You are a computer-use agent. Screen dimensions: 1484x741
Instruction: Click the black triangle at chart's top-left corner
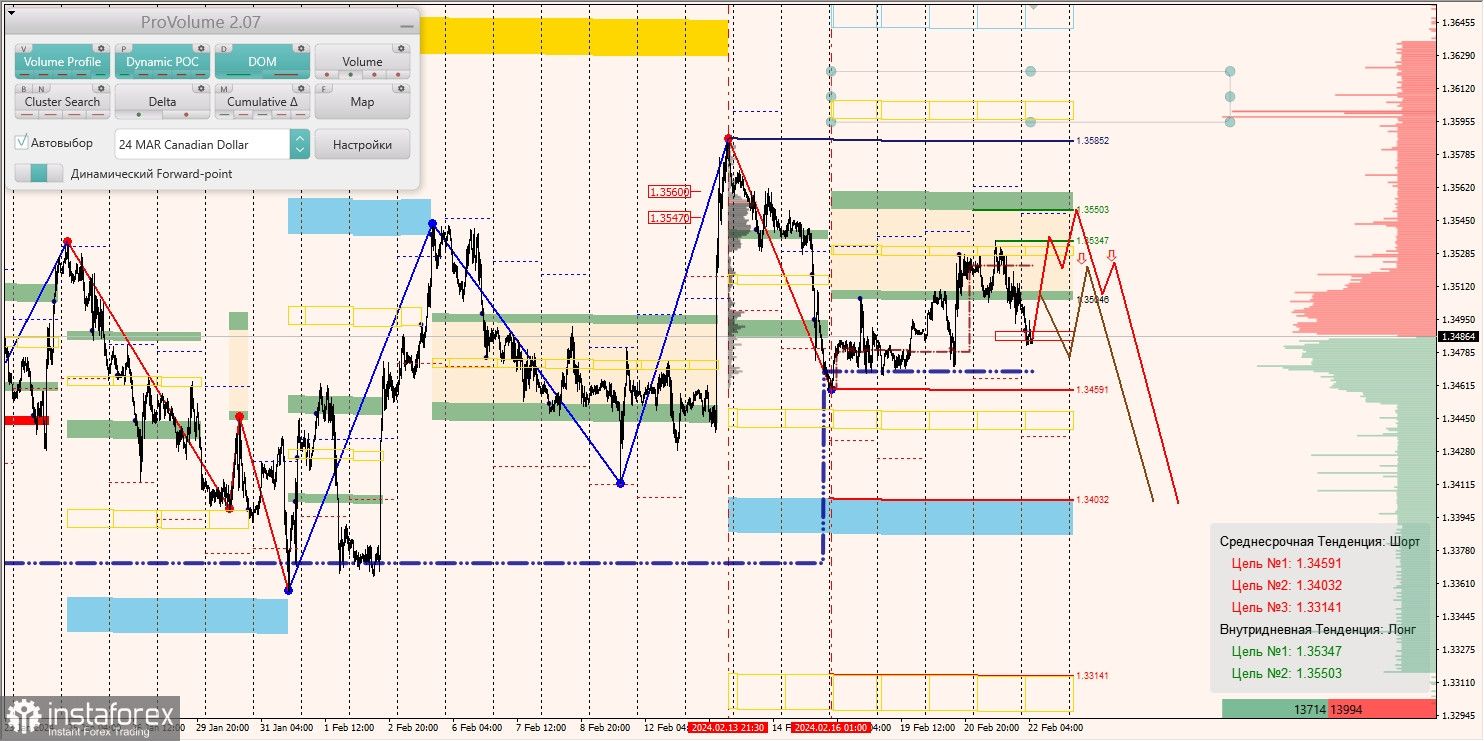(12, 13)
